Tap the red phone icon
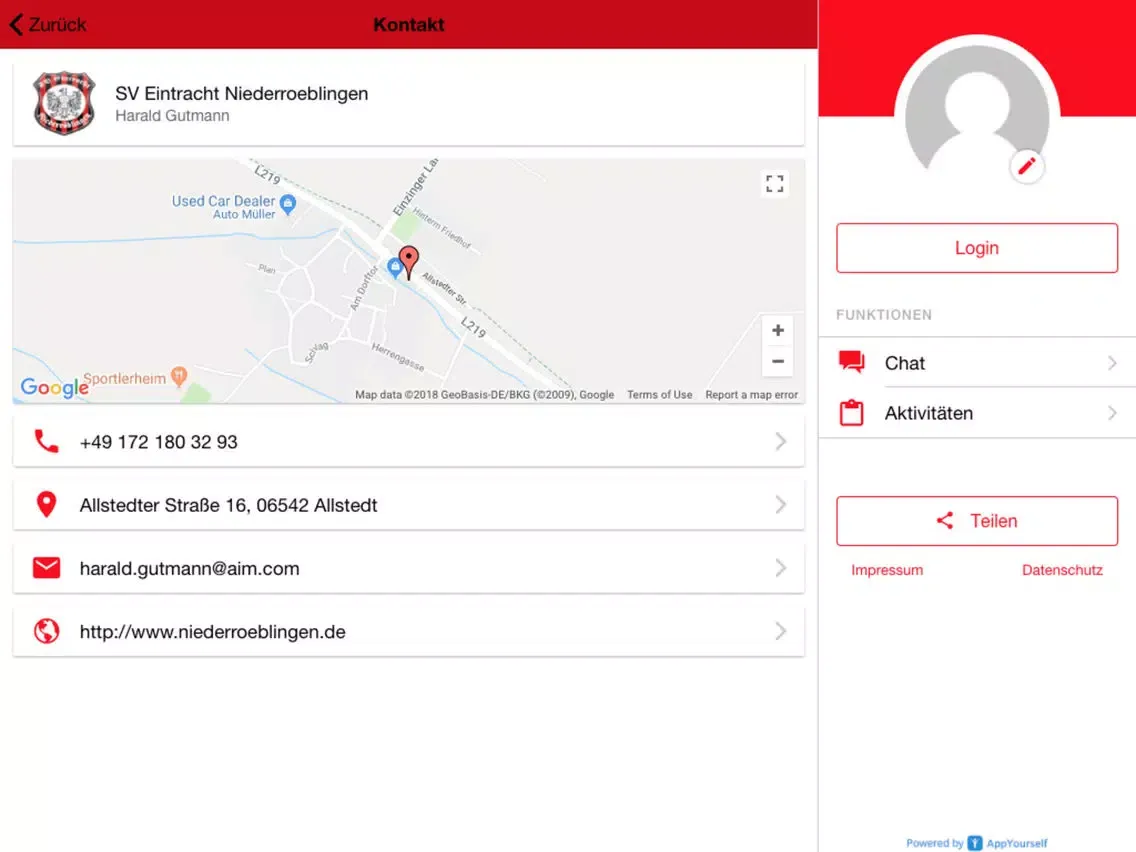Screen dimensions: 1136x852 pos(46,441)
